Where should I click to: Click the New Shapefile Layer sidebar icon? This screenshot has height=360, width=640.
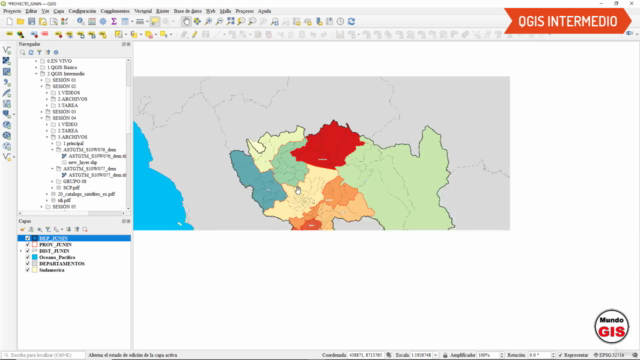(x=7, y=157)
